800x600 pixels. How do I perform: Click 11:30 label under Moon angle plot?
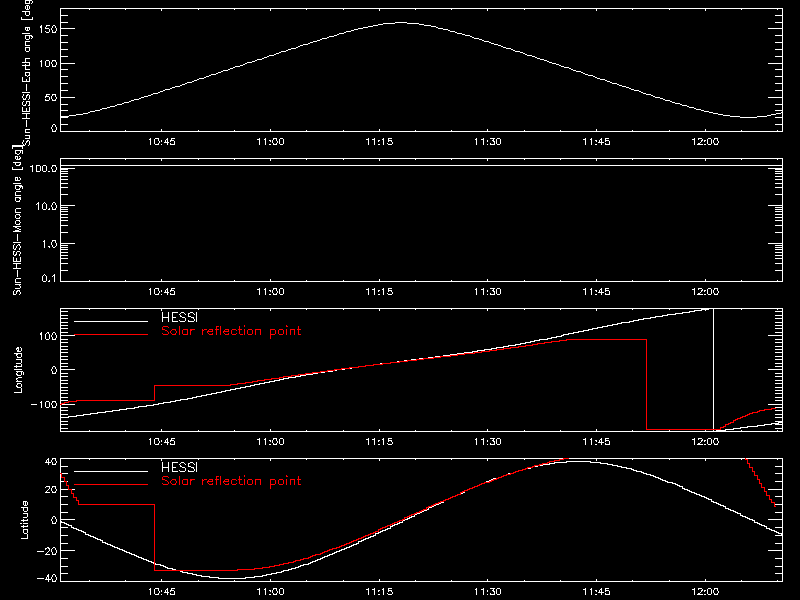tap(488, 292)
